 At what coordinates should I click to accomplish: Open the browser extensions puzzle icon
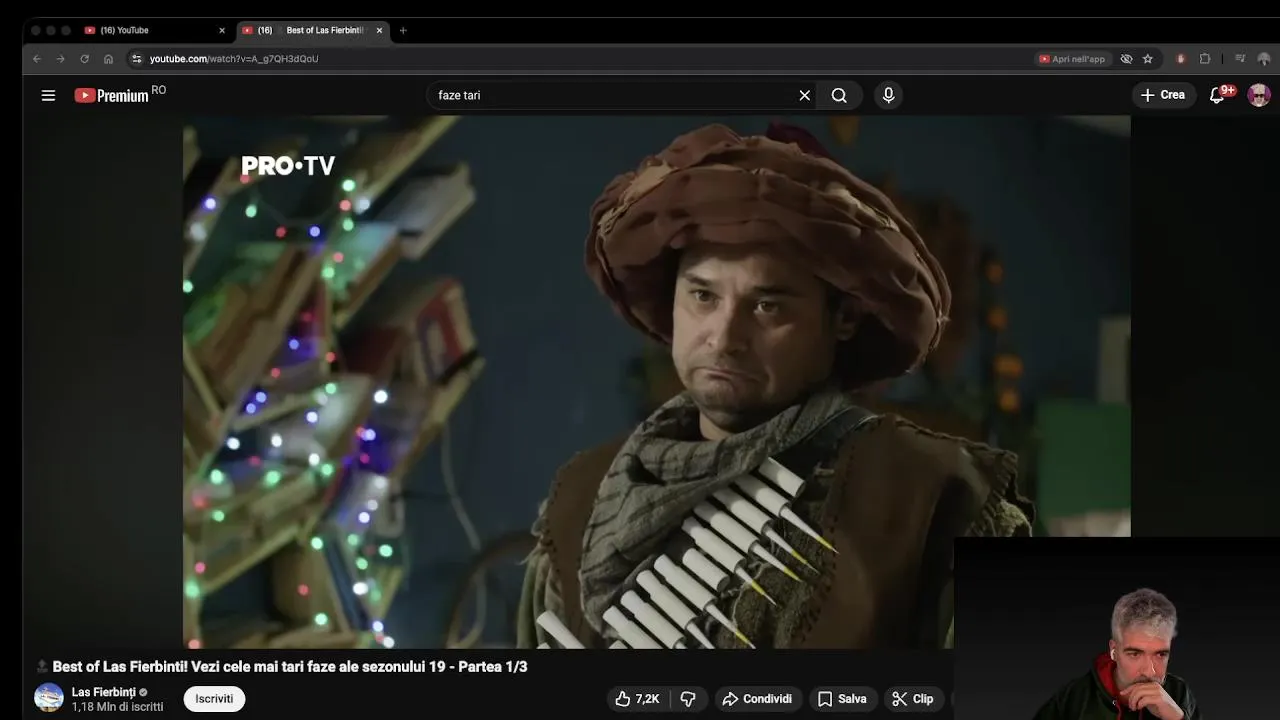click(x=1205, y=59)
